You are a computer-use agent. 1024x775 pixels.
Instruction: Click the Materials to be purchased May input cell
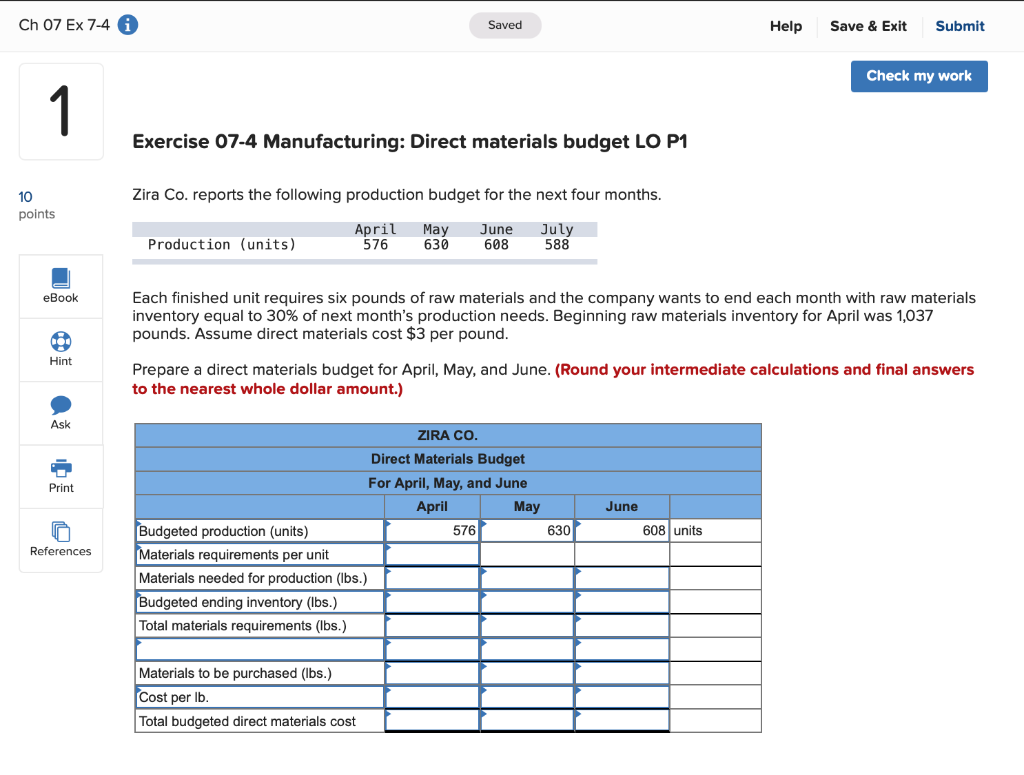(x=527, y=673)
